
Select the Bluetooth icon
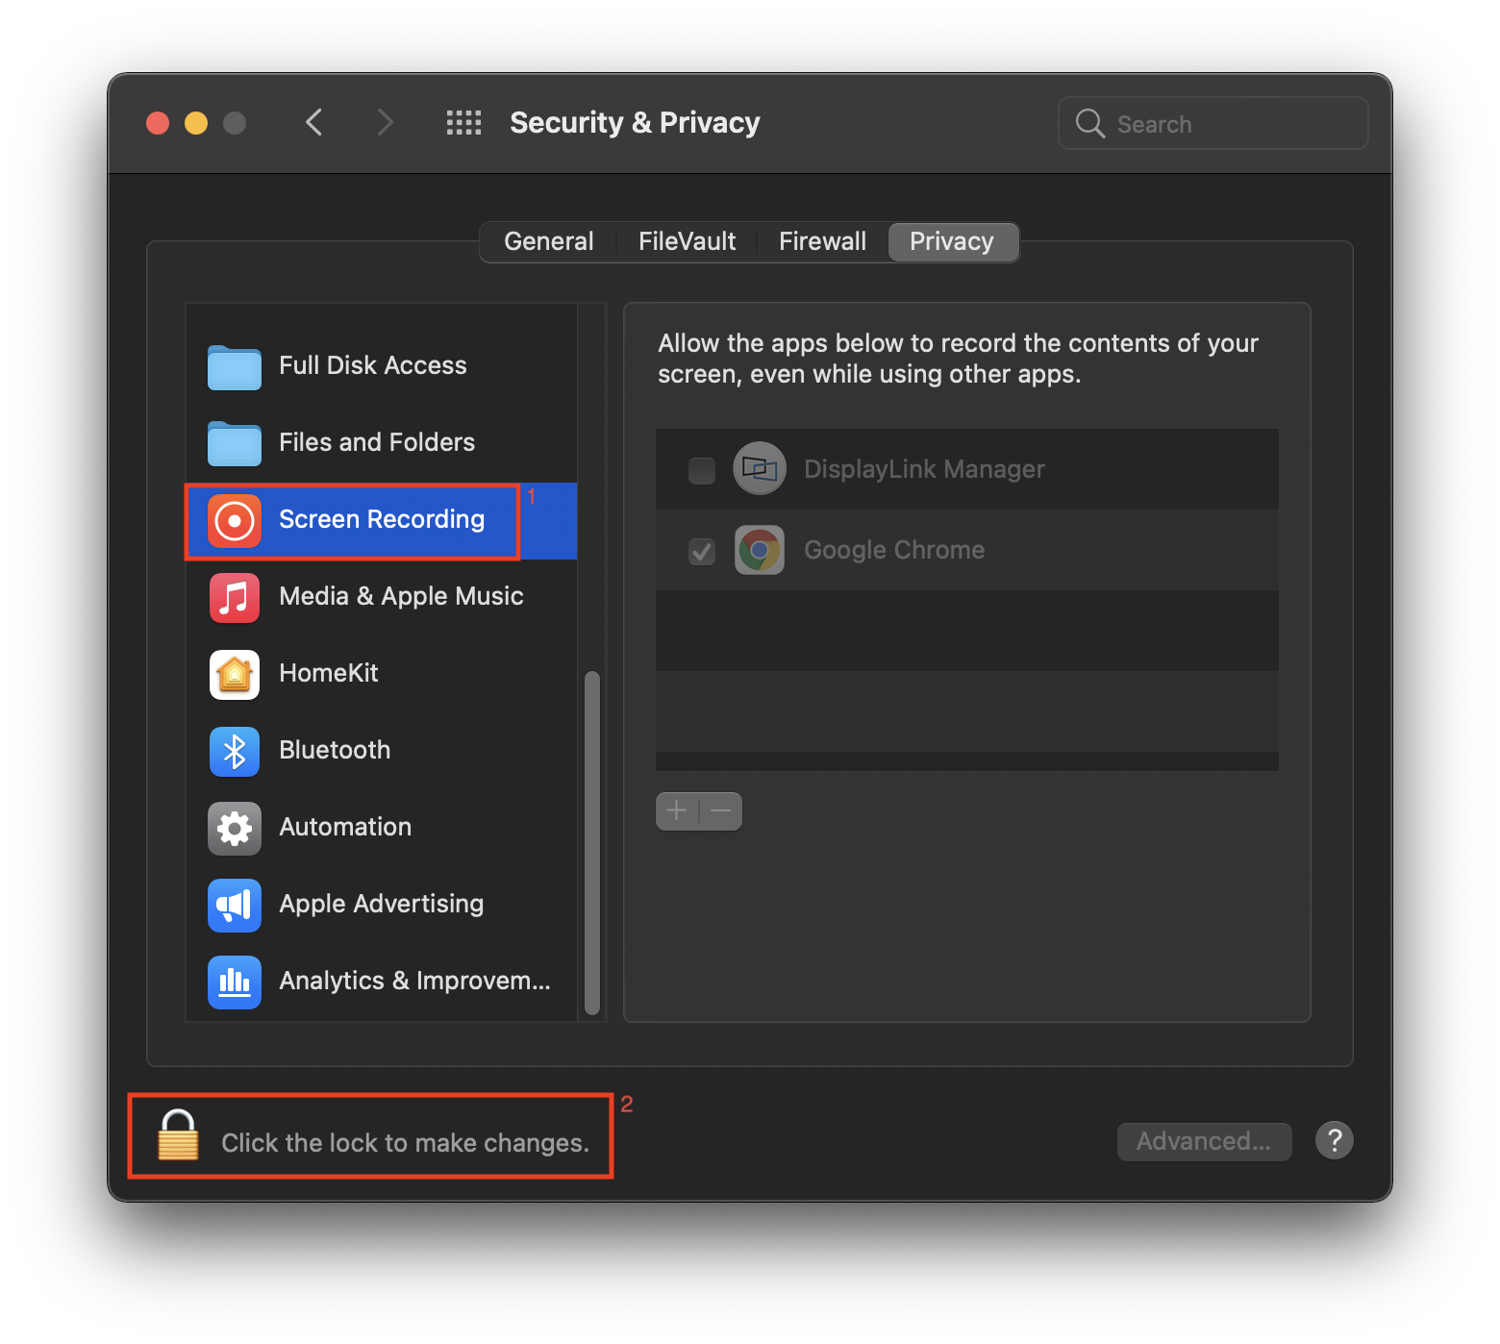233,751
